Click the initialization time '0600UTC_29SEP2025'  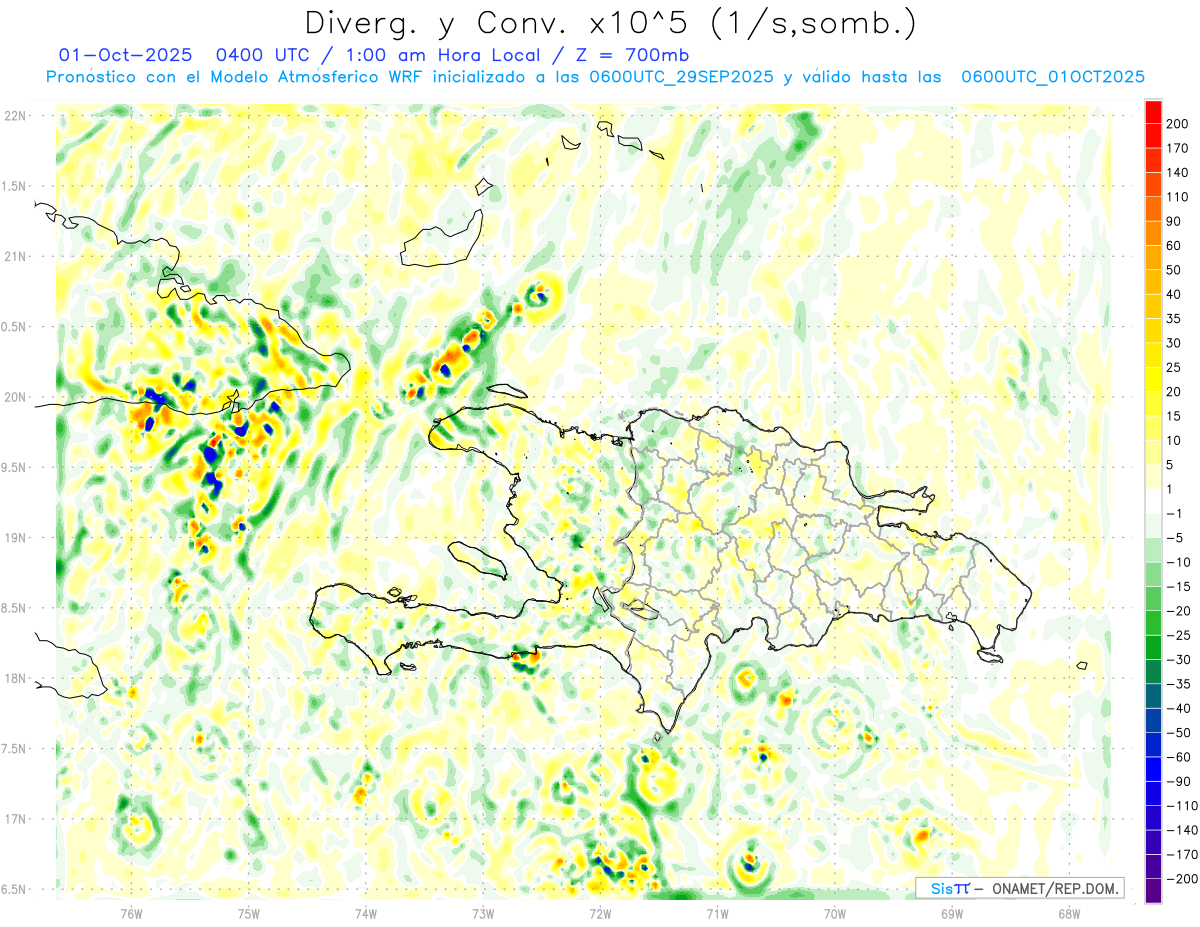[681, 77]
